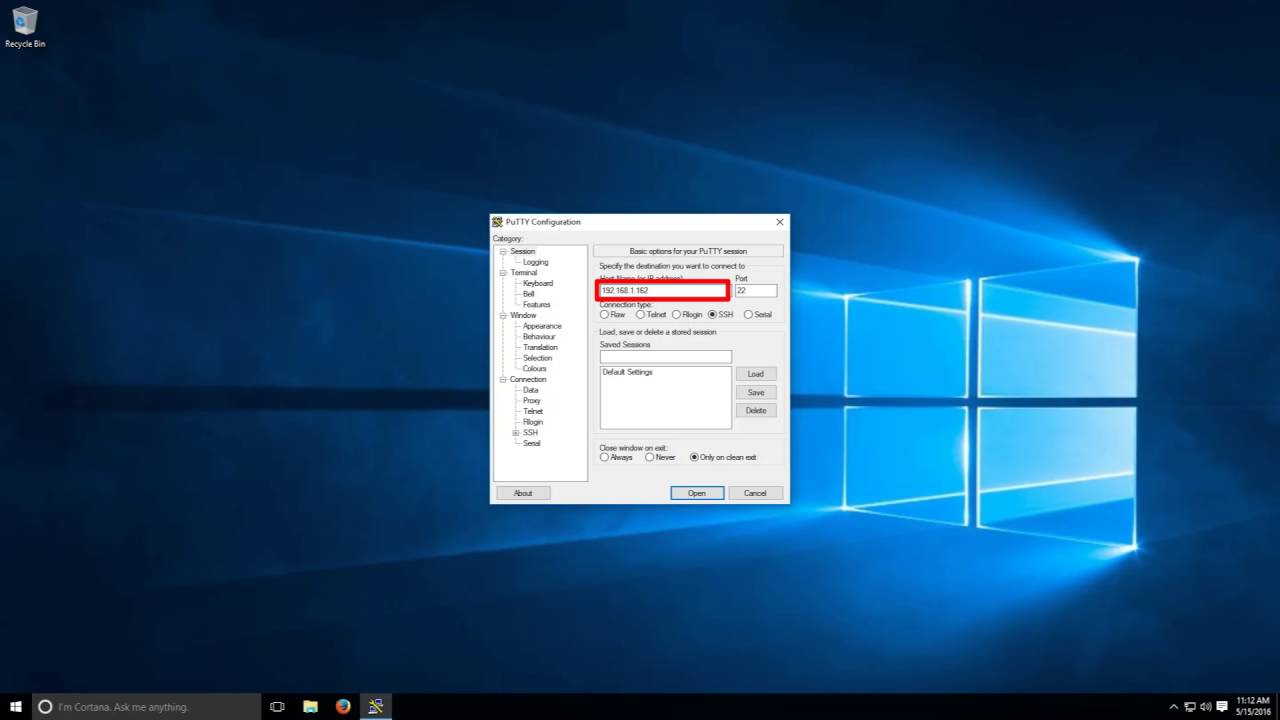
Task: Select Serial connection type
Action: tap(758, 315)
